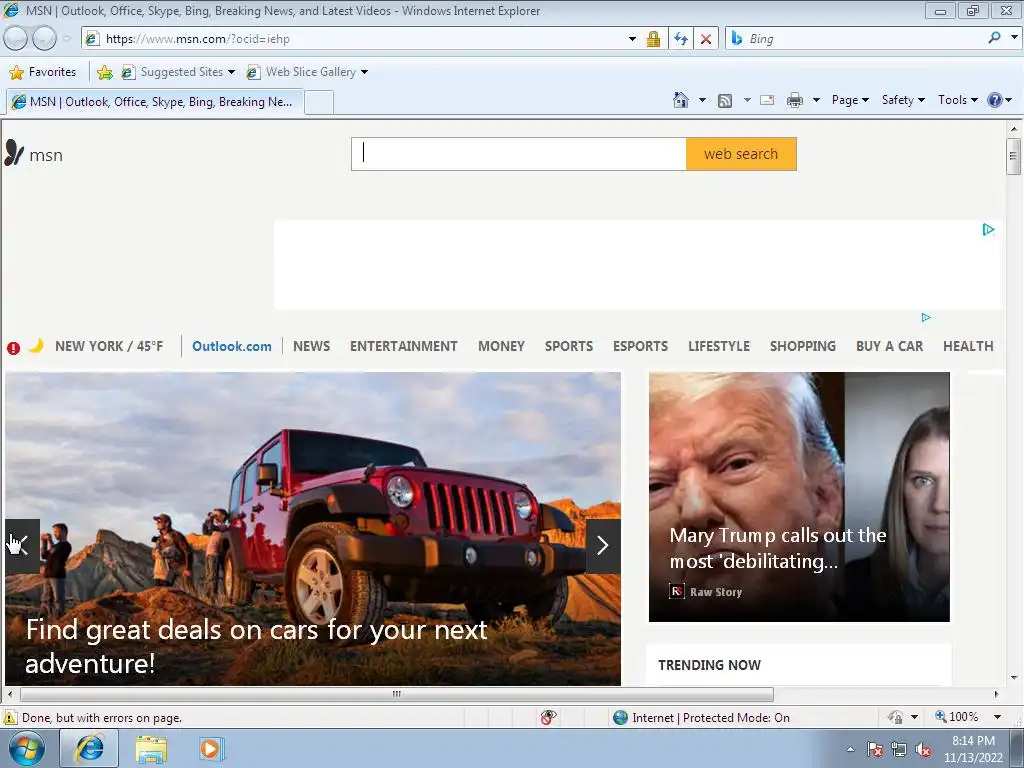The image size is (1024, 768).
Task: Click Add to Favorites Bar icon
Action: tap(104, 72)
